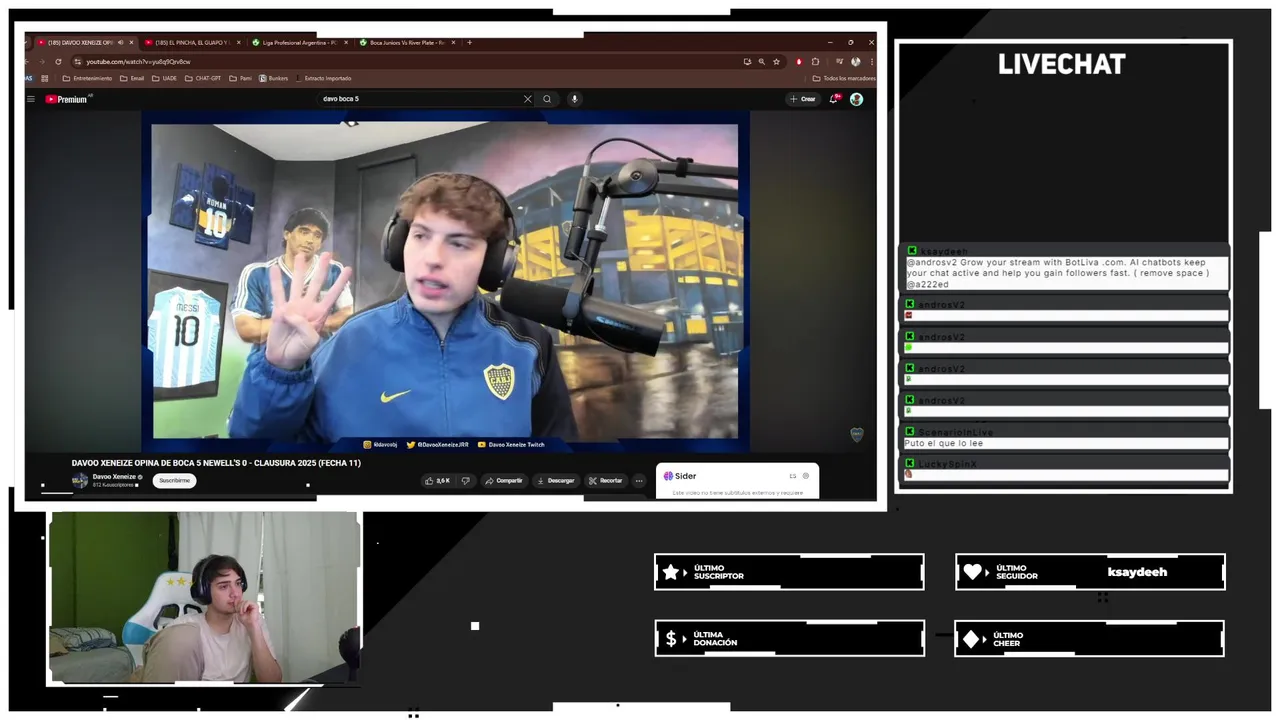The image size is (1280, 720).
Task: Open Sider panel settings gear
Action: click(806, 476)
